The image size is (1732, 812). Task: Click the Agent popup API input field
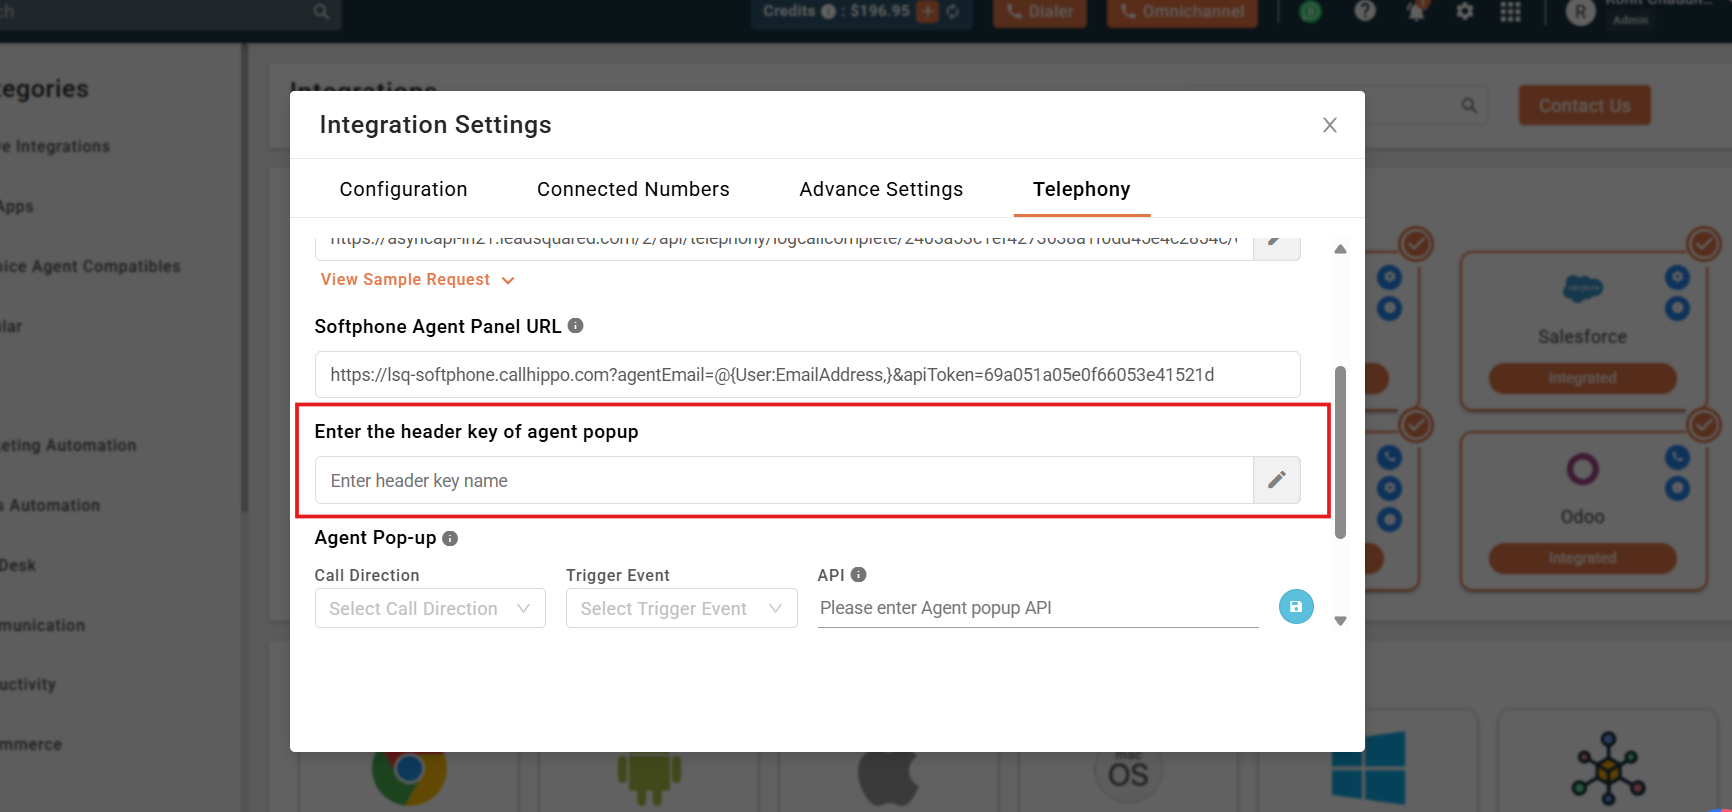1038,608
